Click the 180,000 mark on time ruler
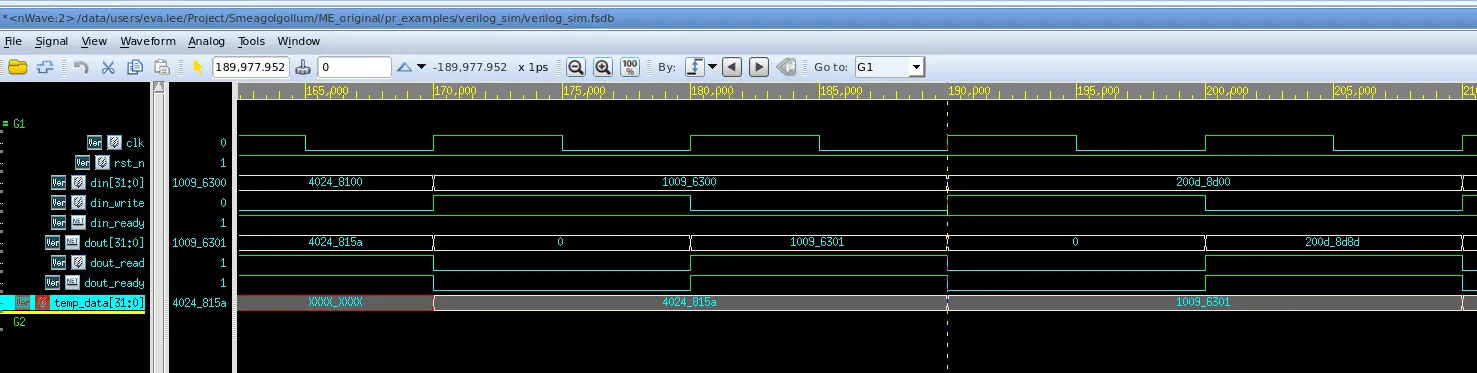 (713, 91)
